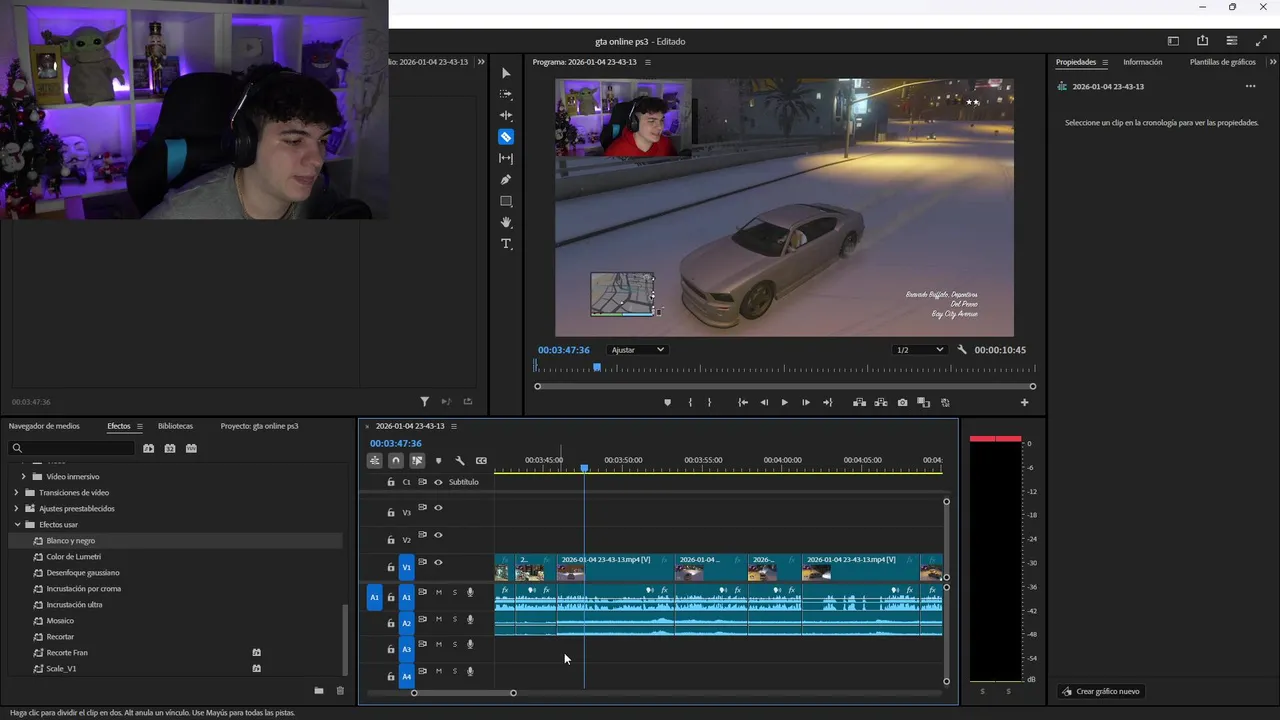
Task: Open the Program monitor panel menu
Action: click(x=648, y=62)
